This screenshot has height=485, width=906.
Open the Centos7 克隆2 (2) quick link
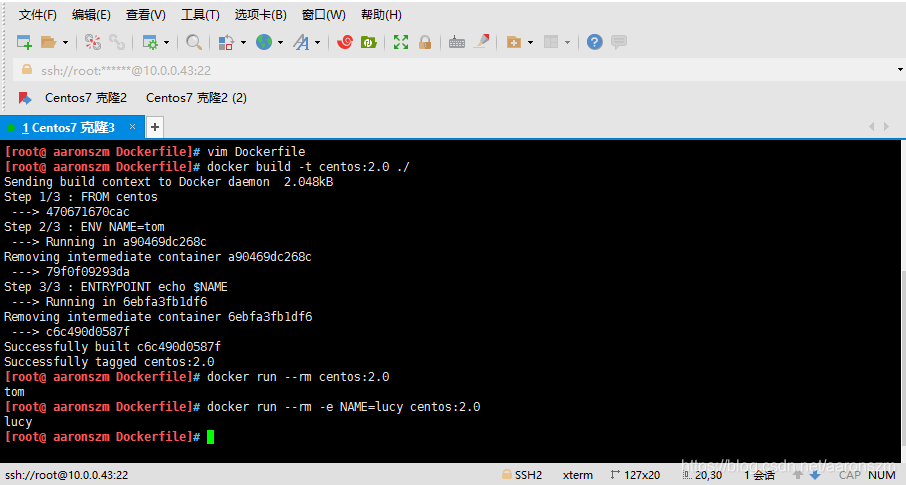pos(196,98)
